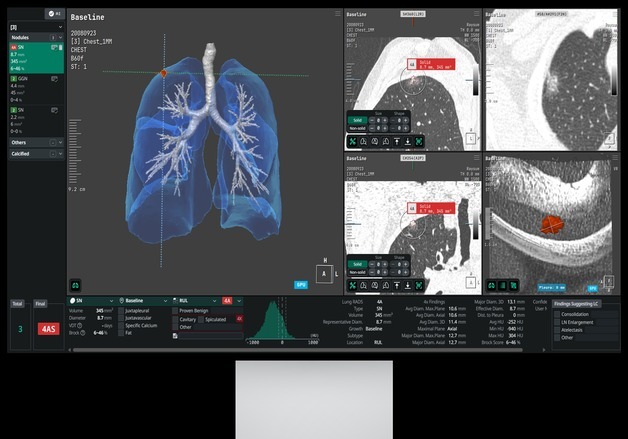This screenshot has width=628, height=439.
Task: Open the RUL location dropdown
Action: [195, 300]
